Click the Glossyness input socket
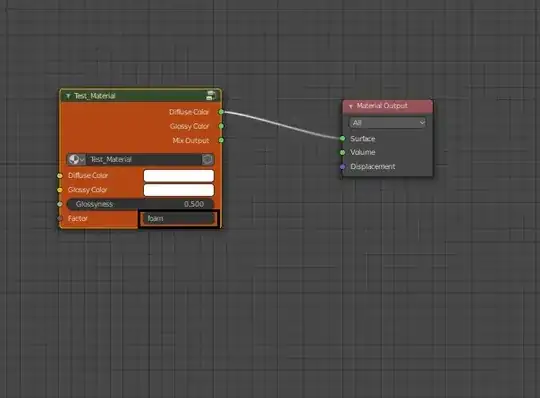540x398 pixels. [60, 204]
